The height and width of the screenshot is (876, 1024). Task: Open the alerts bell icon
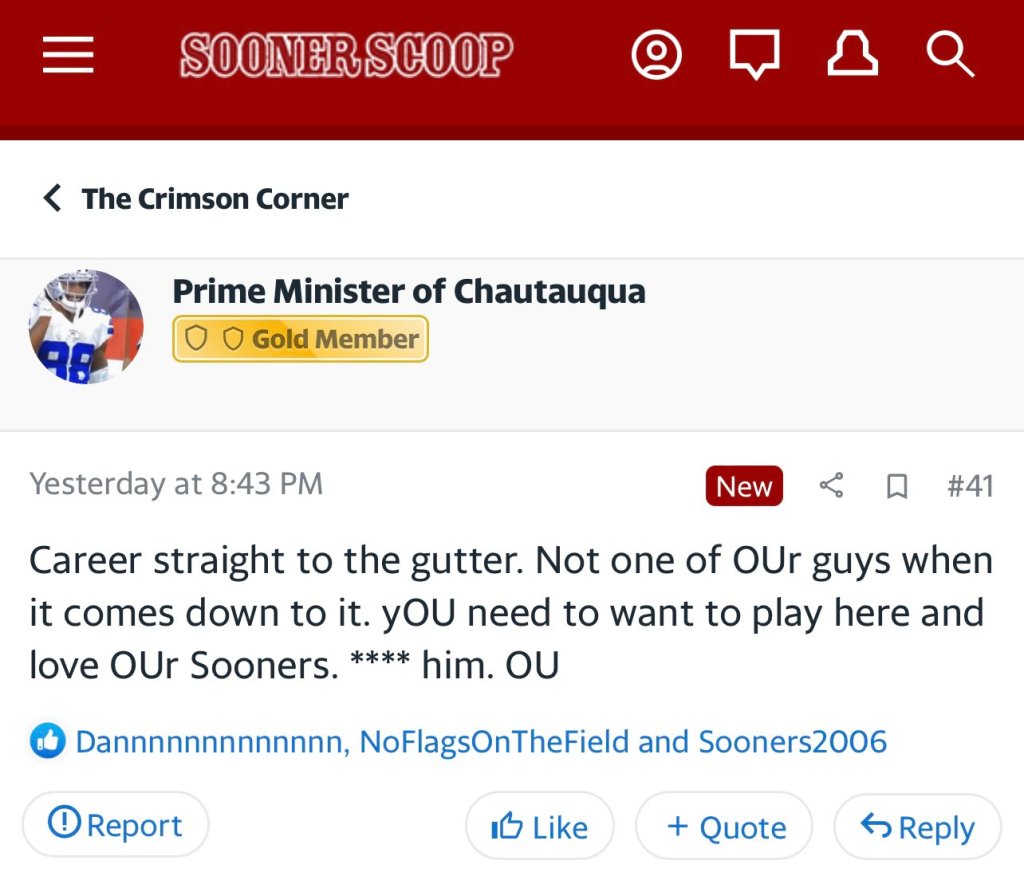[852, 56]
